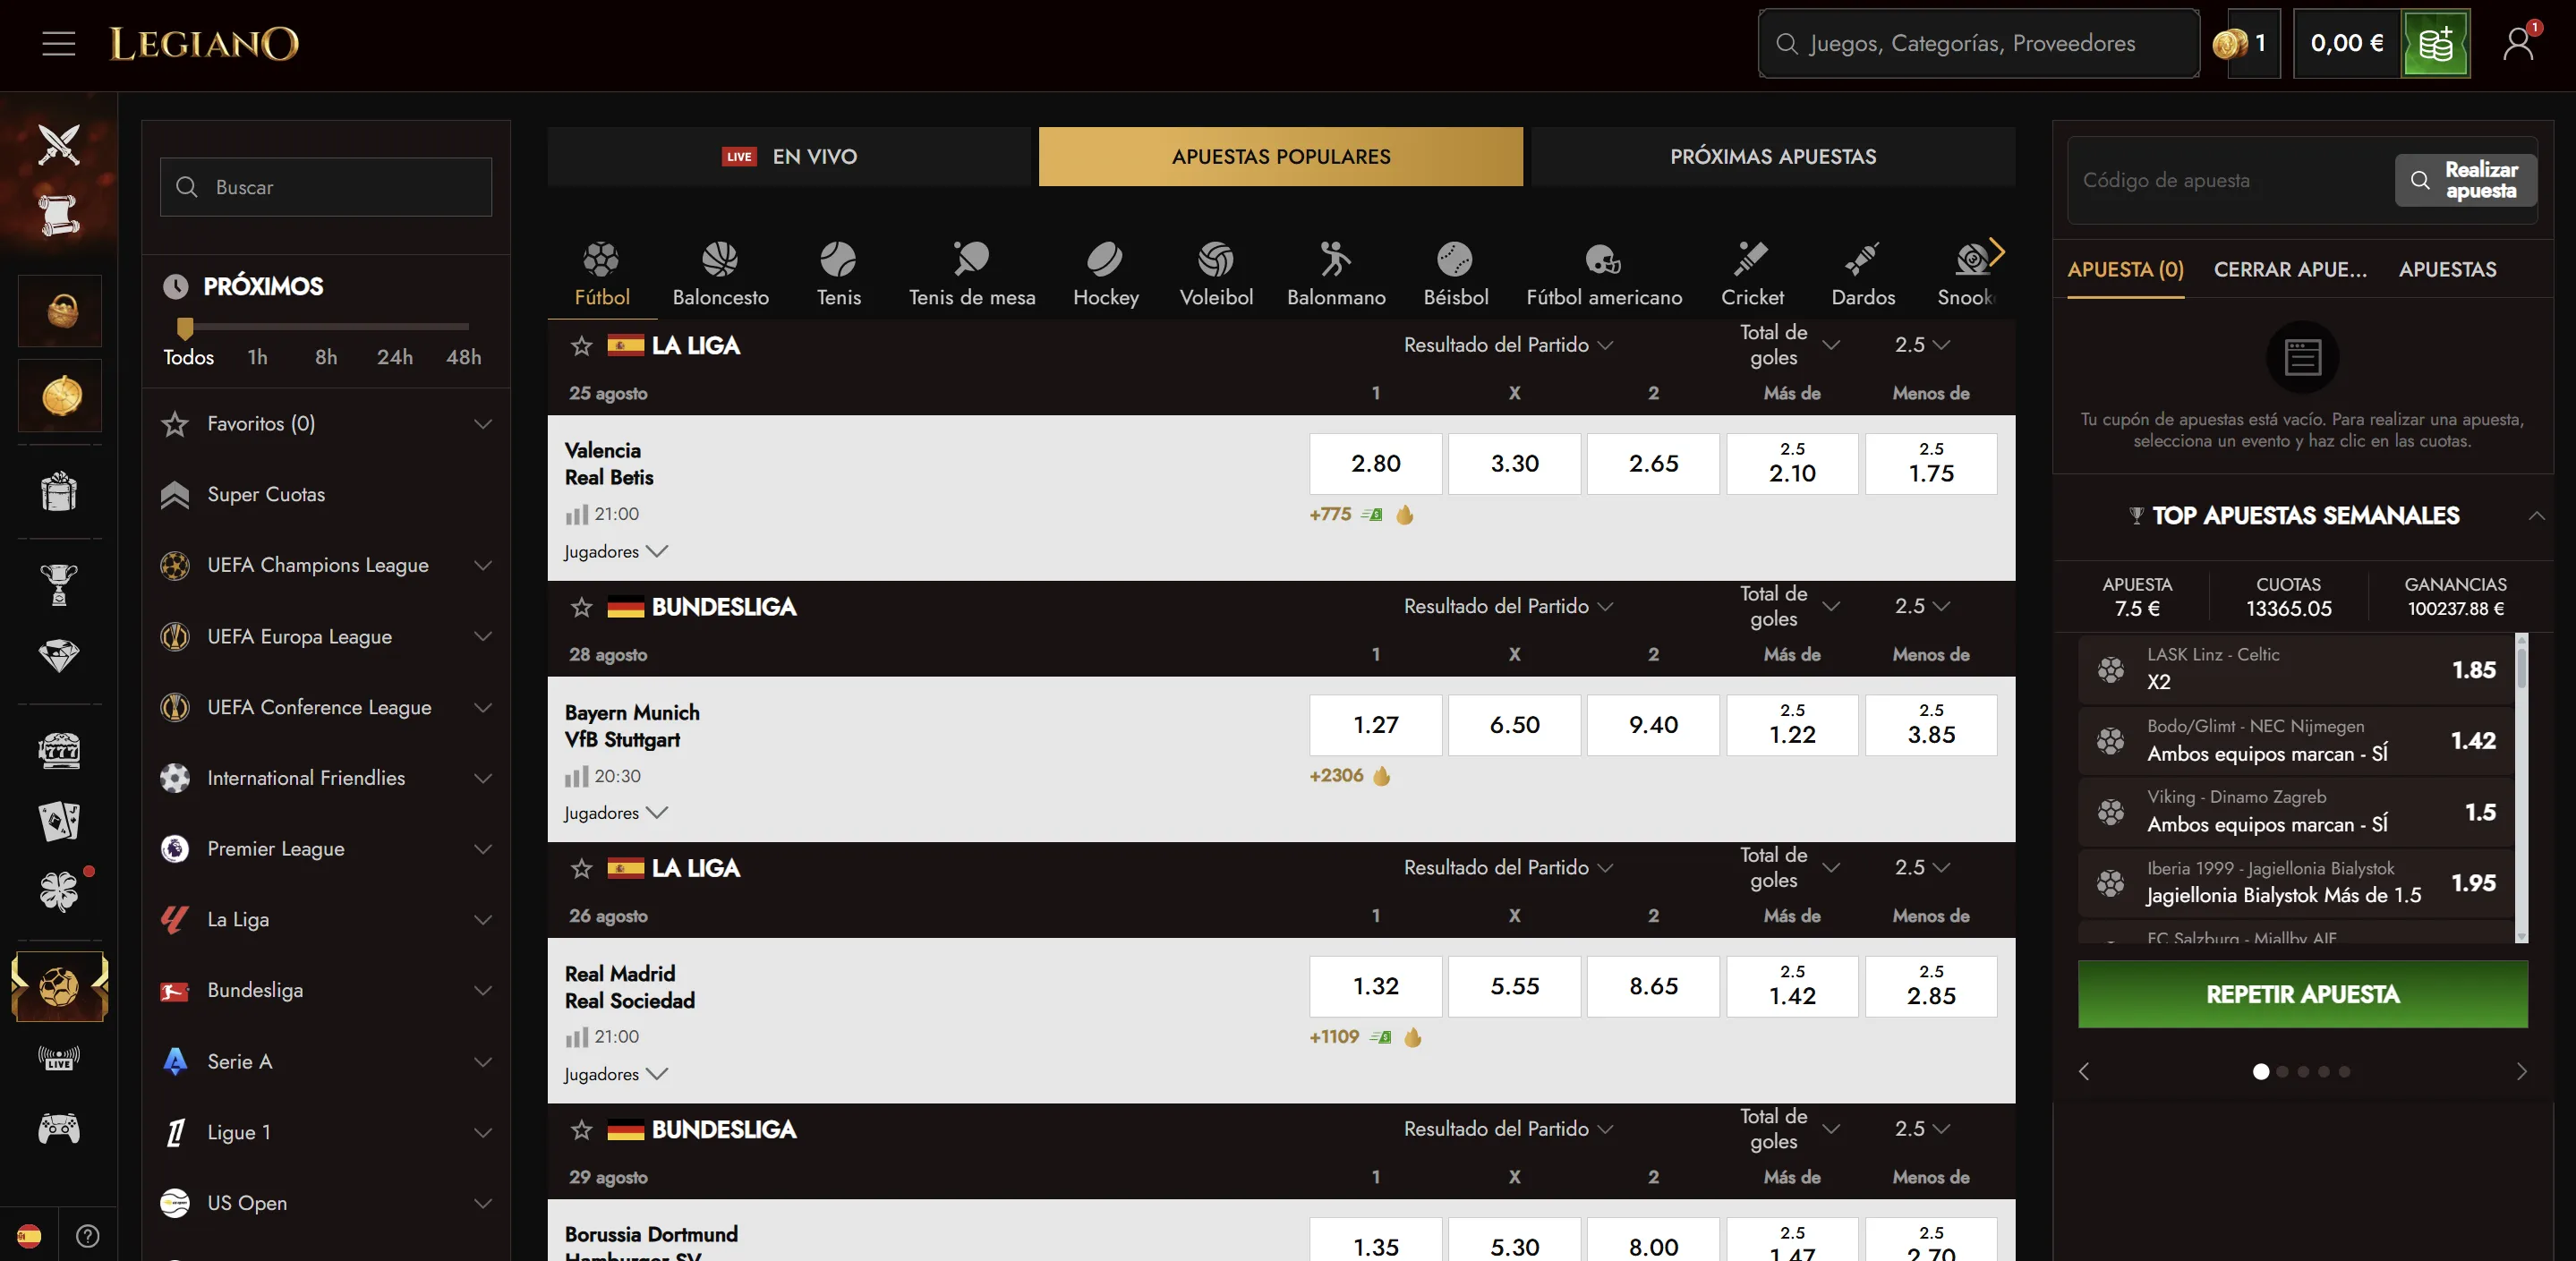Open the help question mark icon
Viewport: 2576px width, 1261px height.
pos(88,1236)
